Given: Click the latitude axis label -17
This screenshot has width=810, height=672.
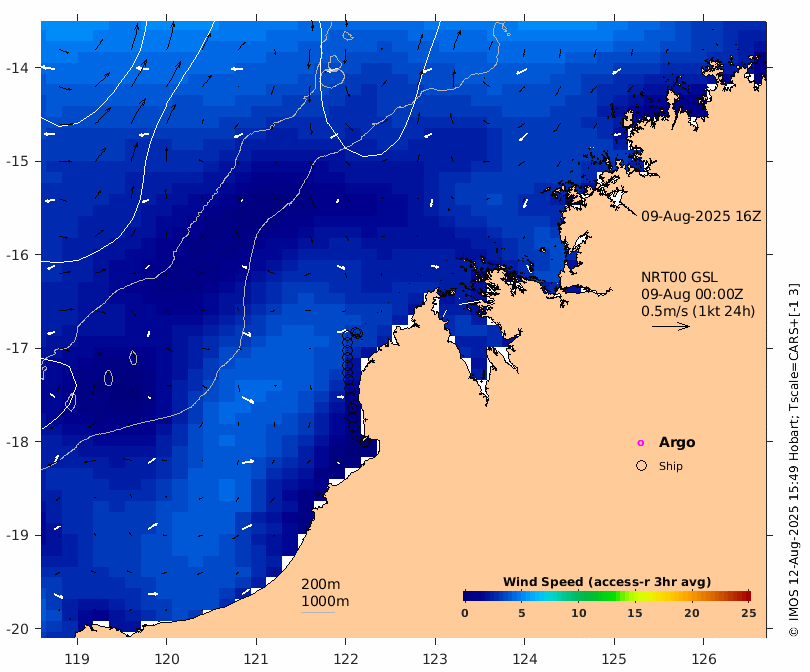Looking at the screenshot, I should (18, 348).
